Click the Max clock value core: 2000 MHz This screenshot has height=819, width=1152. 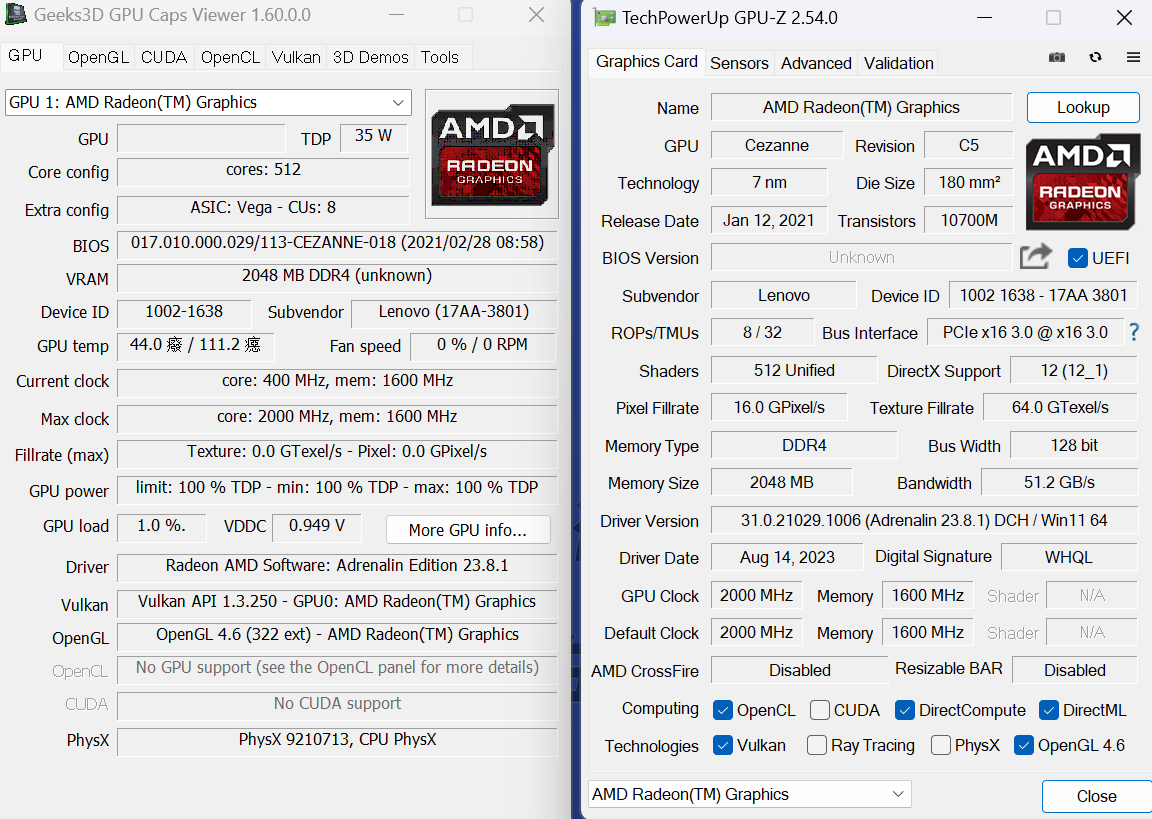337,418
